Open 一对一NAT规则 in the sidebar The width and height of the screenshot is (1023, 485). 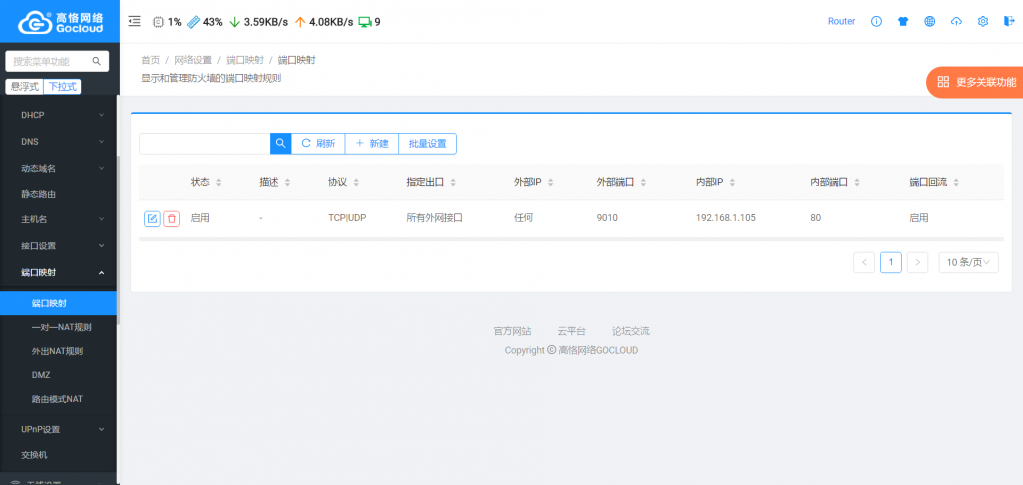(61, 327)
